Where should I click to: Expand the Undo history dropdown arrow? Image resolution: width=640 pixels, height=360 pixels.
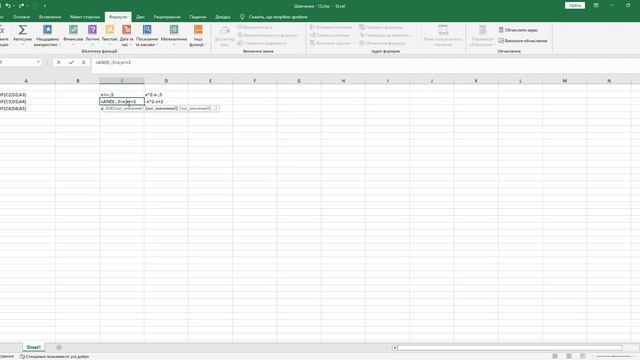coord(14,6)
